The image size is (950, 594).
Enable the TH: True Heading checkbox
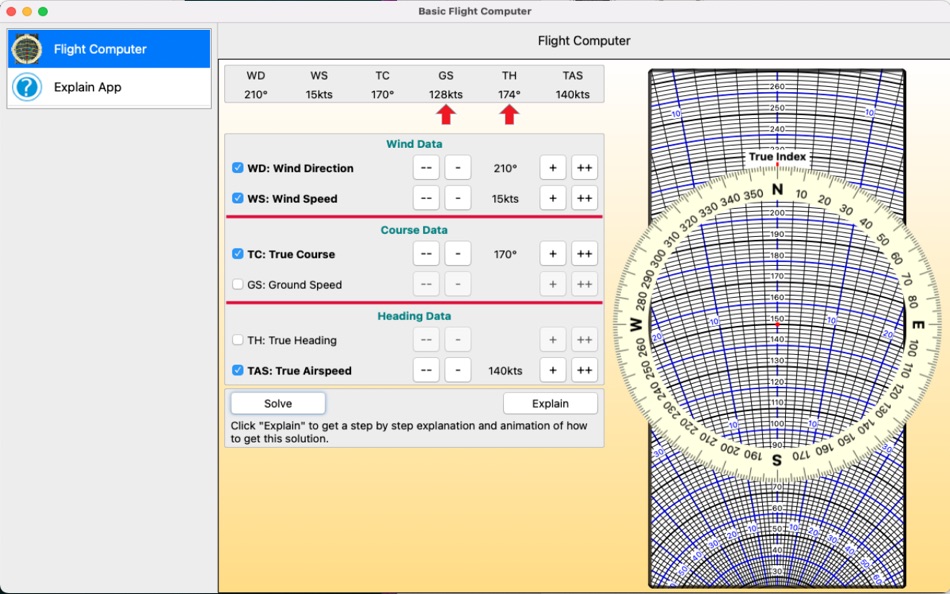click(238, 340)
